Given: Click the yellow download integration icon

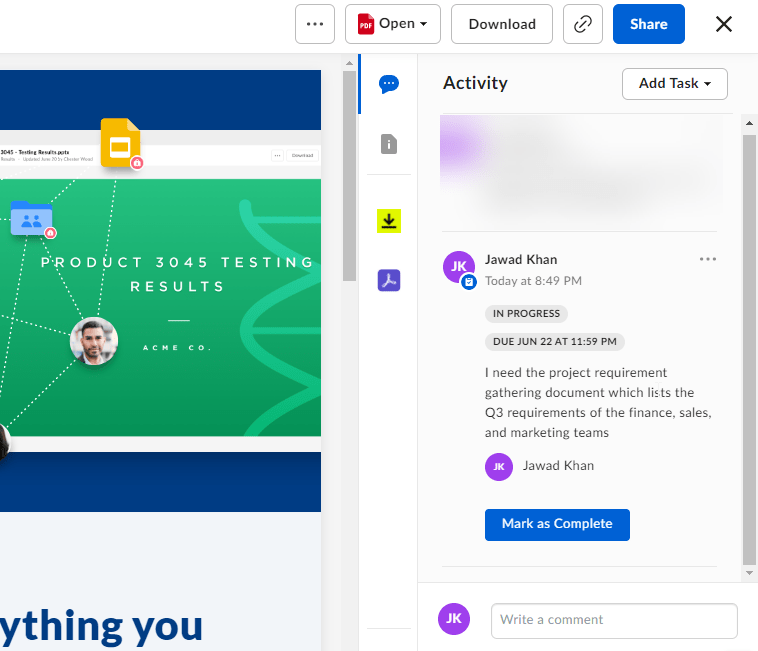Looking at the screenshot, I should 389,221.
